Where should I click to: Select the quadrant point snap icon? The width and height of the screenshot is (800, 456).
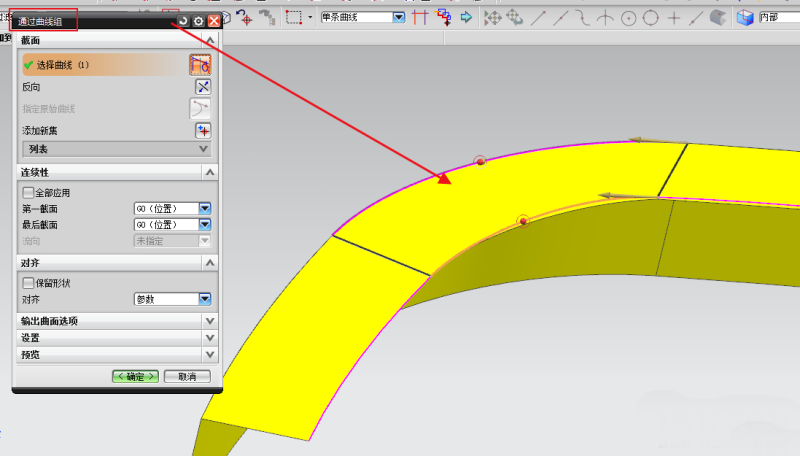(651, 17)
